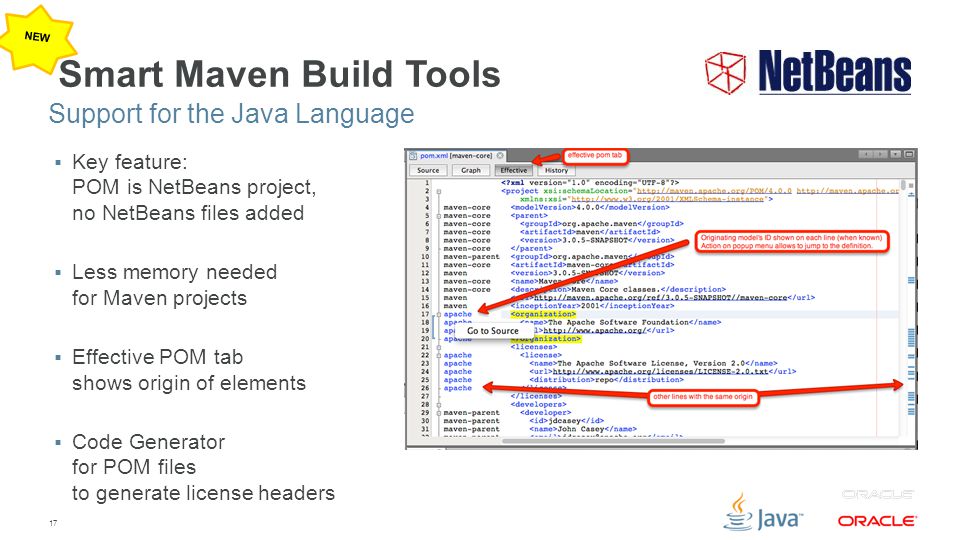Image resolution: width=960 pixels, height=540 pixels.
Task: Collapse the <developer> fold on line 29
Action: click(438, 413)
